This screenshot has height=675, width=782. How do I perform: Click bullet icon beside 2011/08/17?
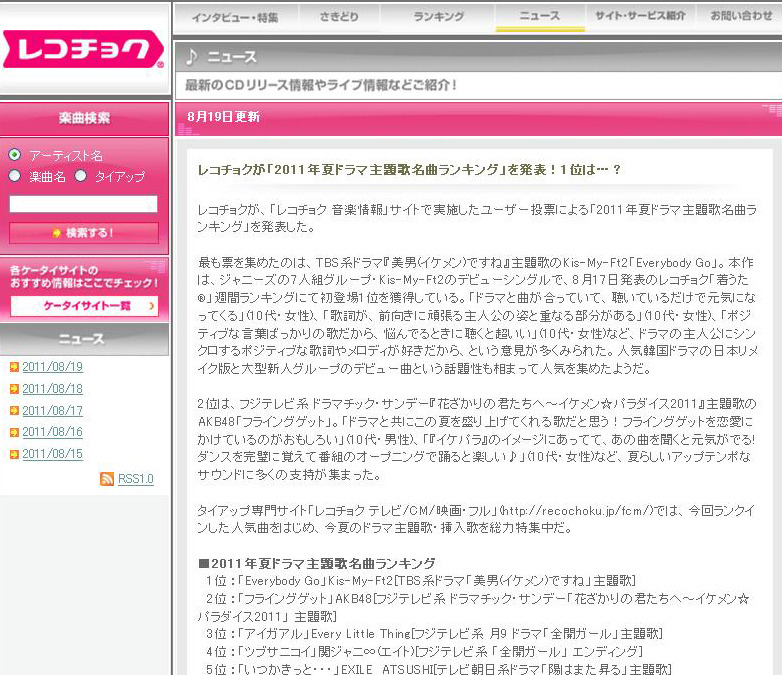coord(14,411)
